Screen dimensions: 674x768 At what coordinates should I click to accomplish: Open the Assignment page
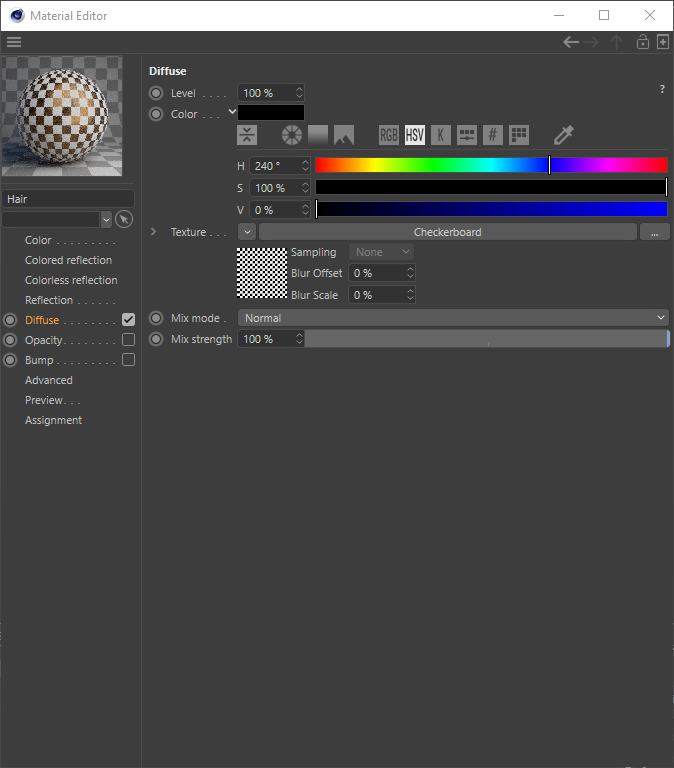click(x=53, y=420)
